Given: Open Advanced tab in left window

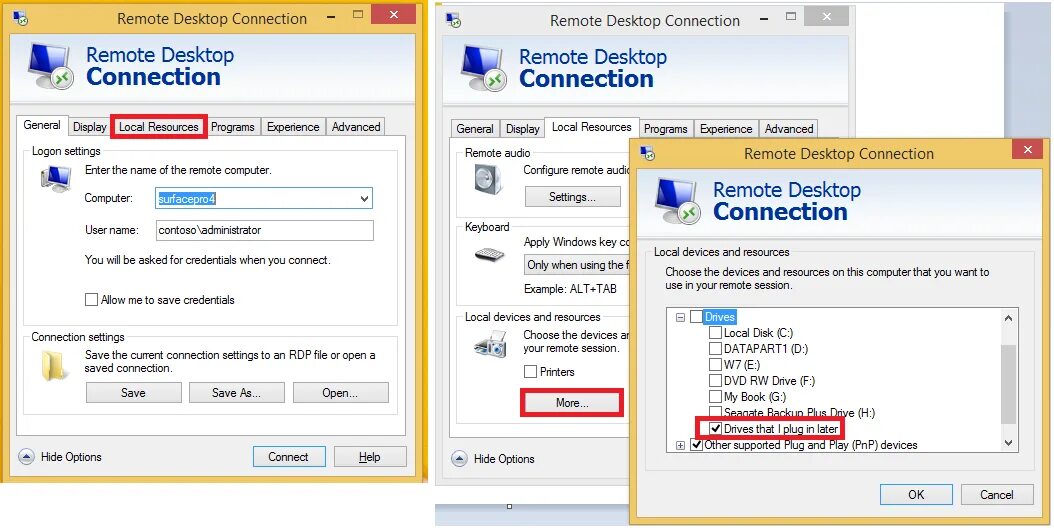Looking at the screenshot, I should pos(356,126).
